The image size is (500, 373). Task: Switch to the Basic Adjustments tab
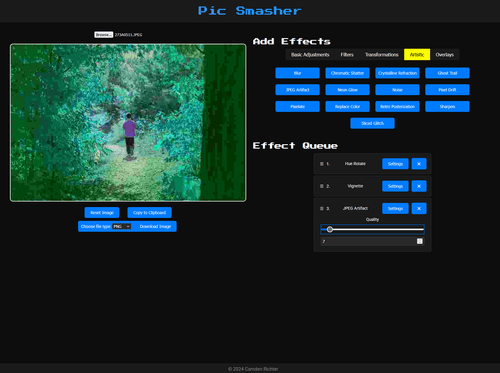(x=310, y=55)
